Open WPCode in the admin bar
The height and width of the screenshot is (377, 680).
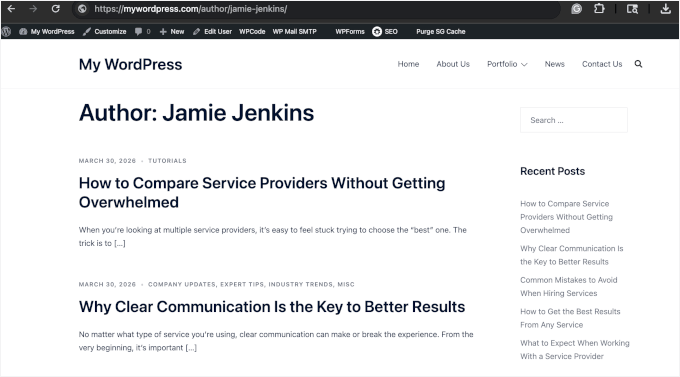[x=252, y=31]
